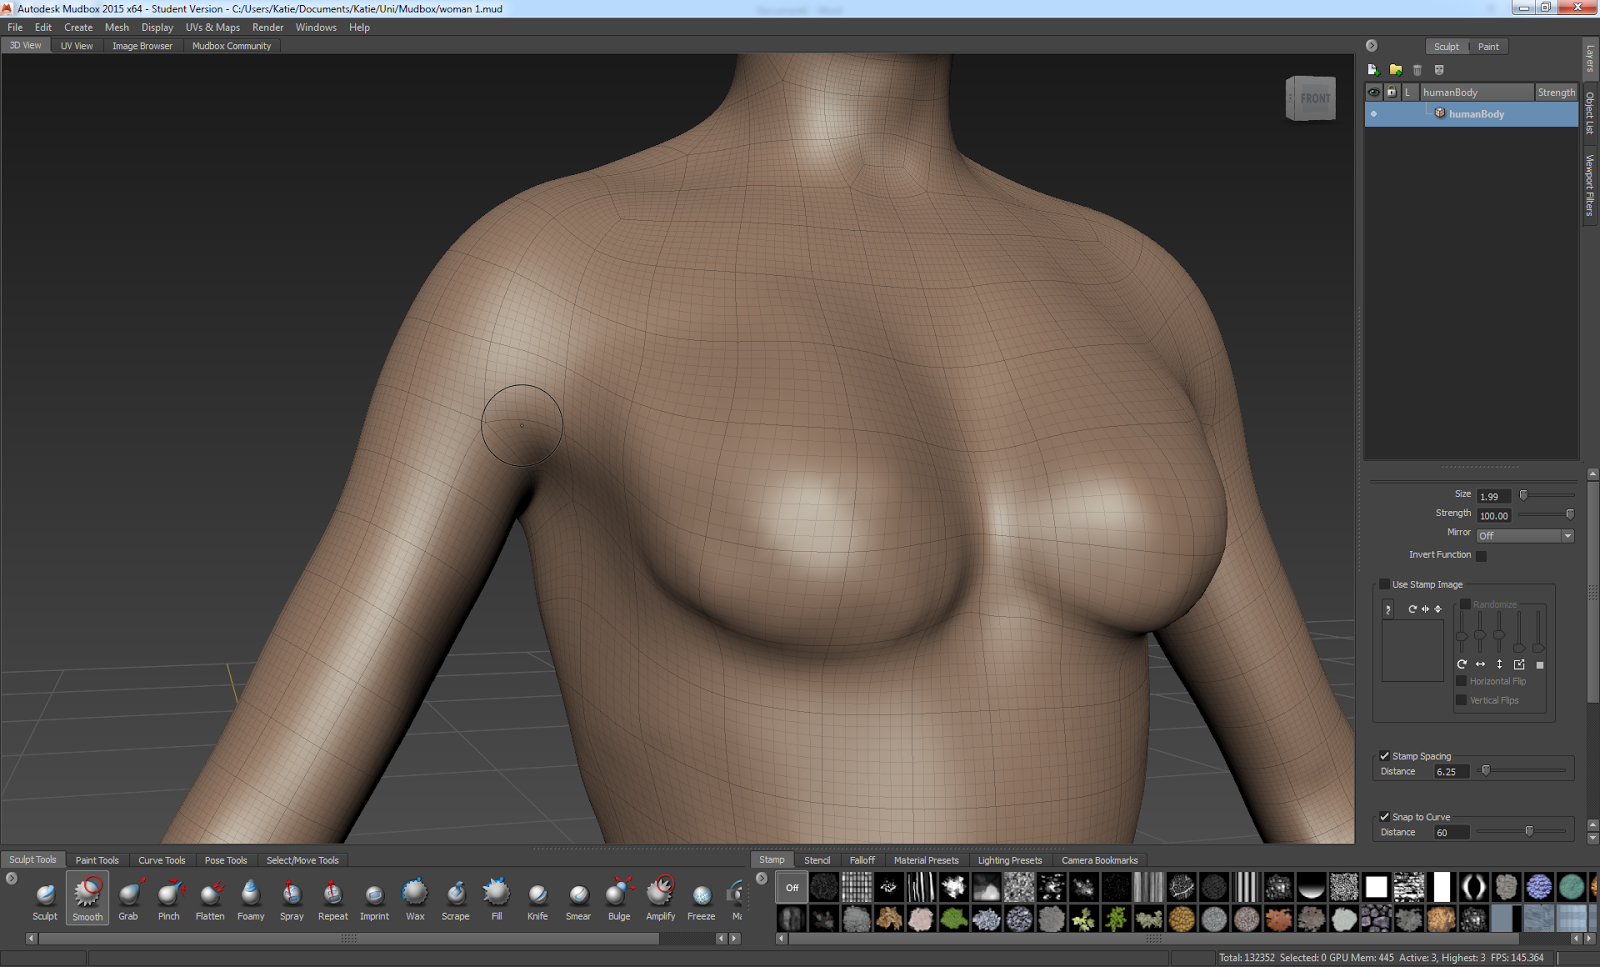Enable the Use Stamp Image checkbox
1600x967 pixels.
(1384, 584)
